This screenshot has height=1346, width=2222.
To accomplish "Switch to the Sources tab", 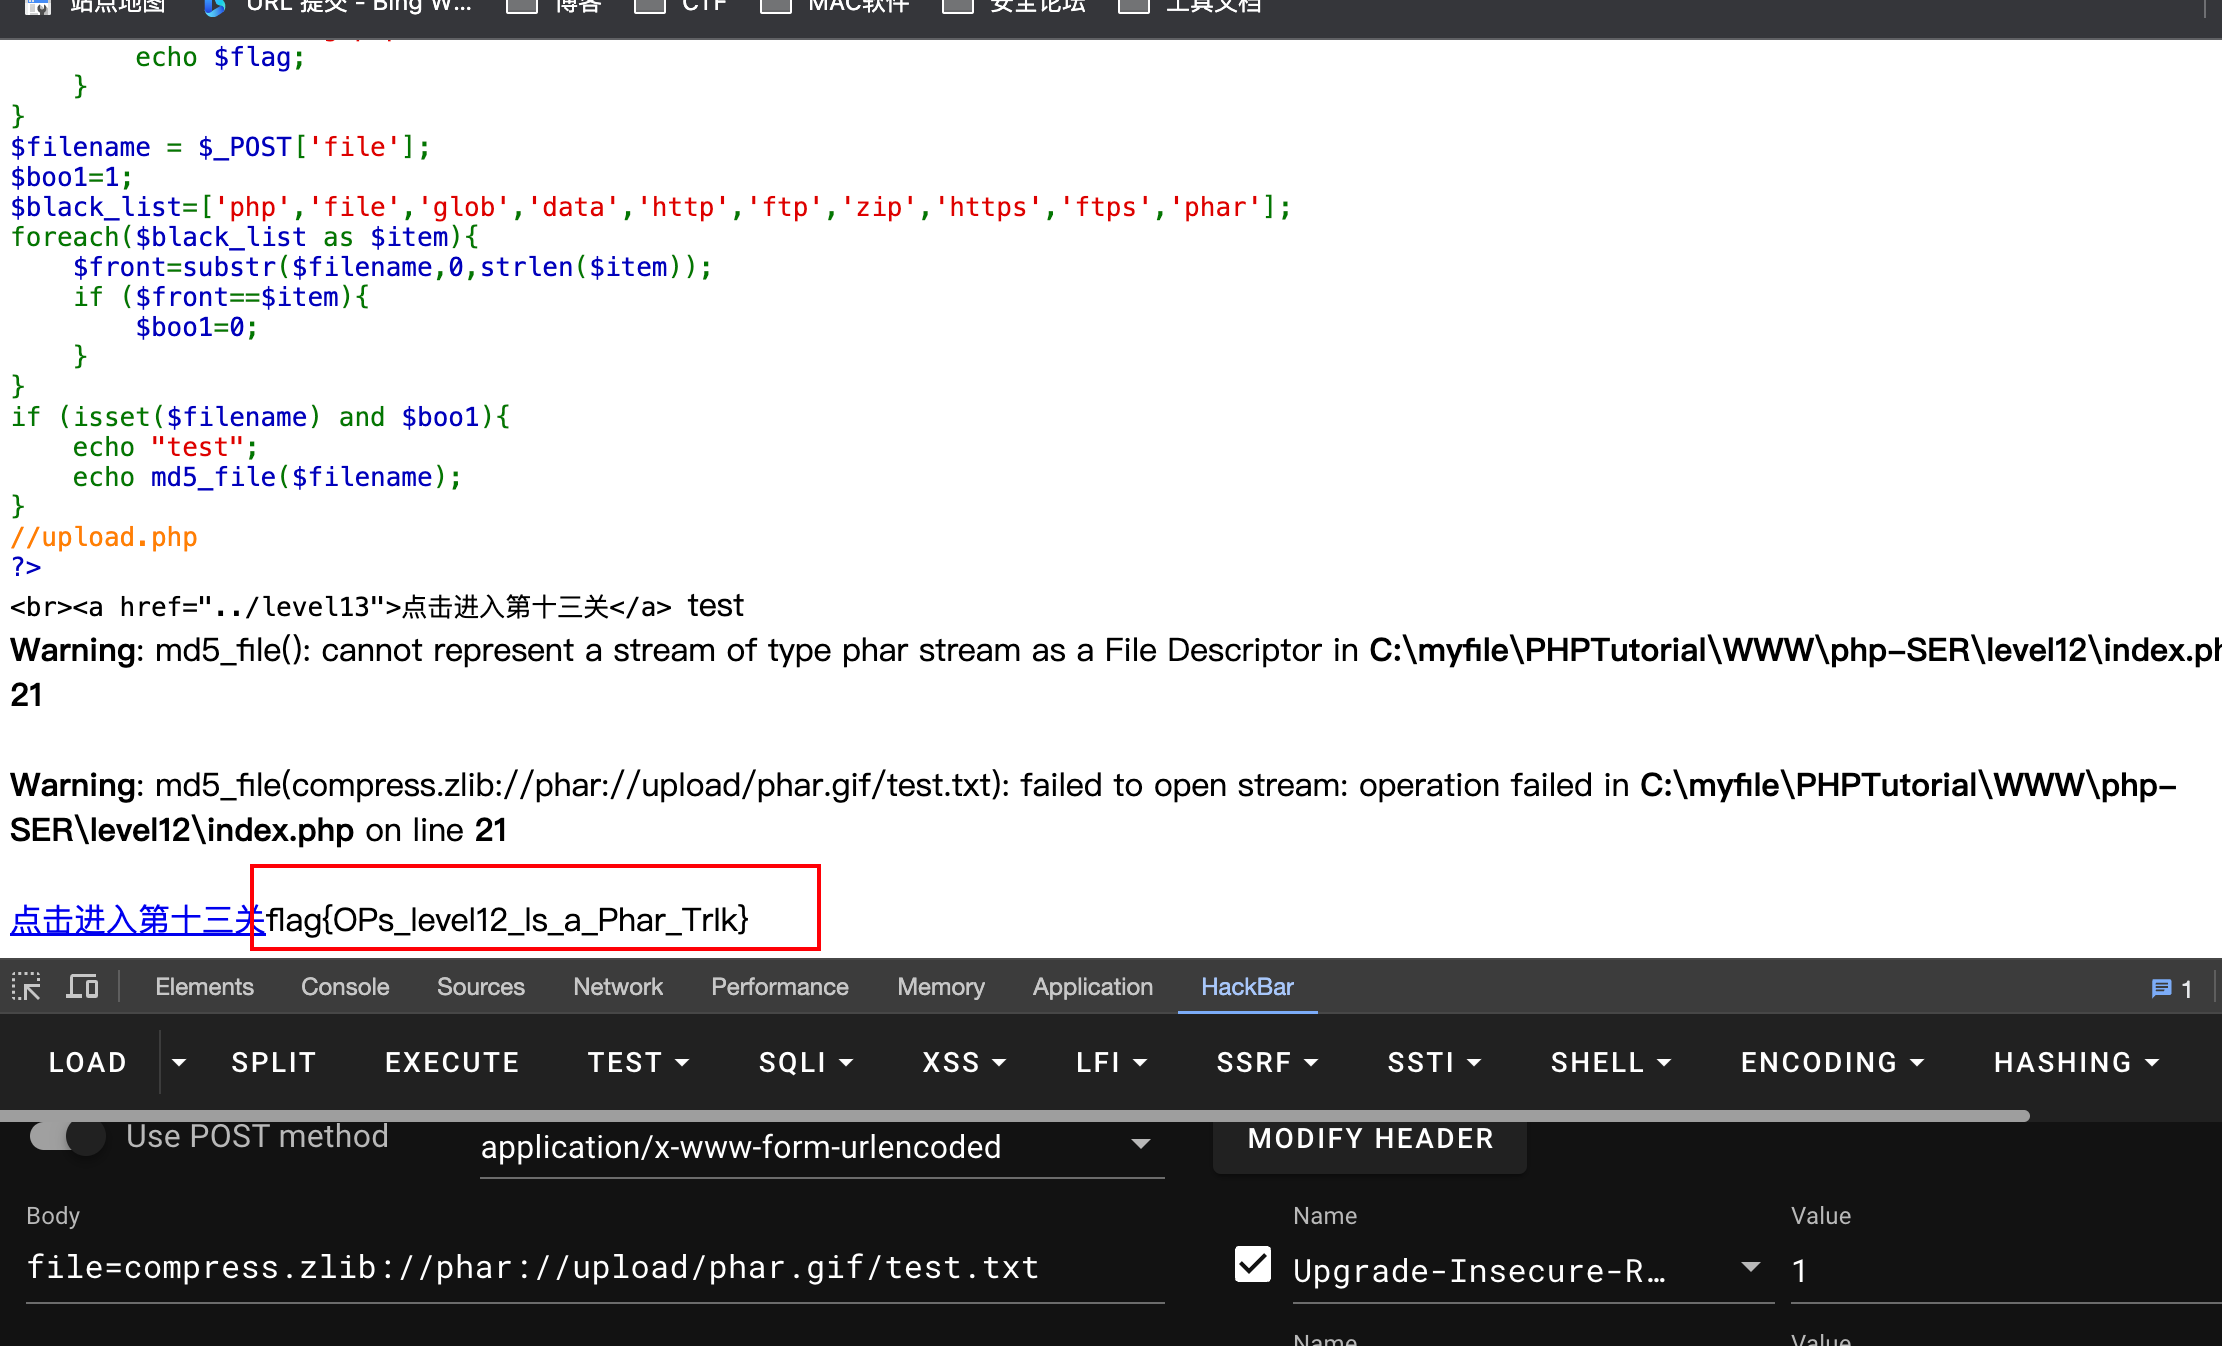I will point(480,987).
